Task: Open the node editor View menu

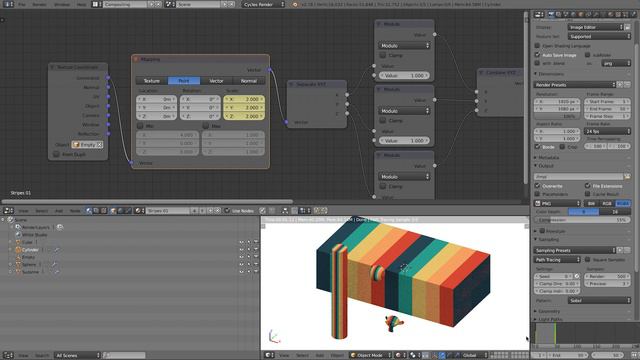Action: (x=23, y=211)
